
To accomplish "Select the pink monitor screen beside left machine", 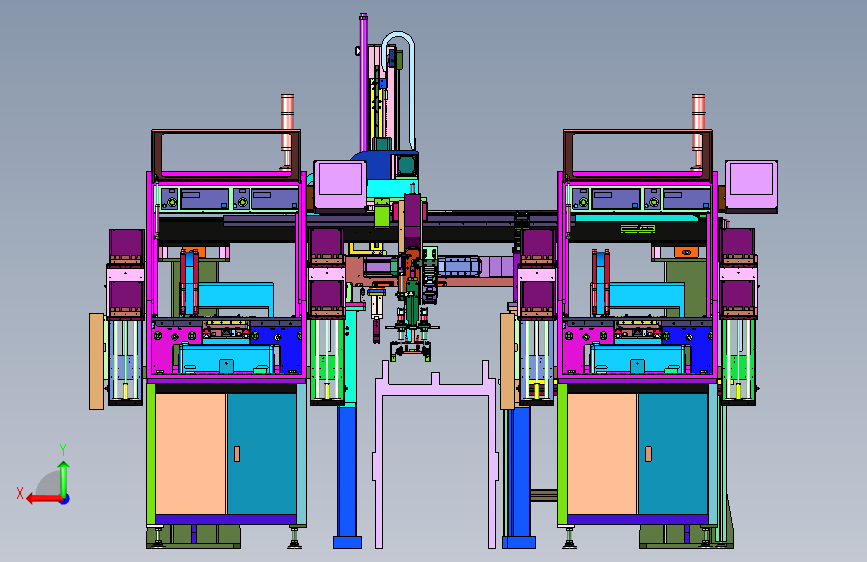I will pos(340,179).
